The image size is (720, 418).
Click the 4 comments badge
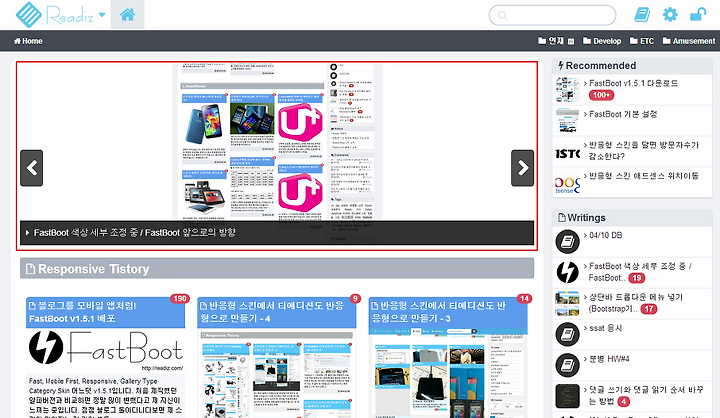tap(623, 401)
